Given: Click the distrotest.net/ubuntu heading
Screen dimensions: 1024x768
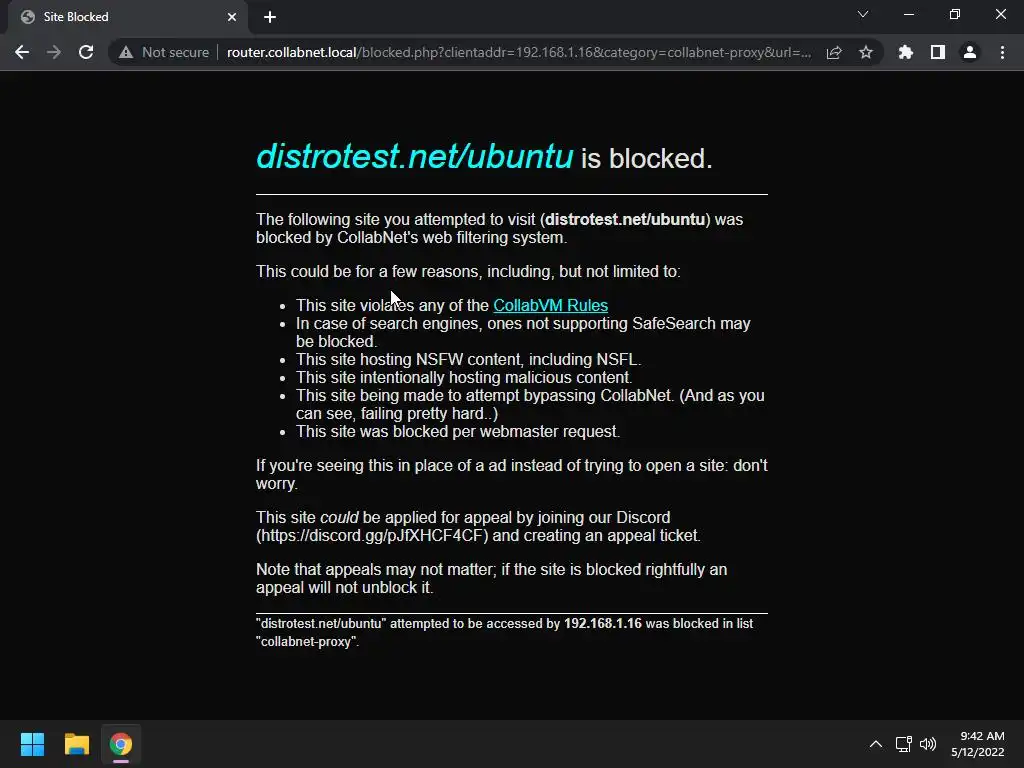Looking at the screenshot, I should pos(415,157).
